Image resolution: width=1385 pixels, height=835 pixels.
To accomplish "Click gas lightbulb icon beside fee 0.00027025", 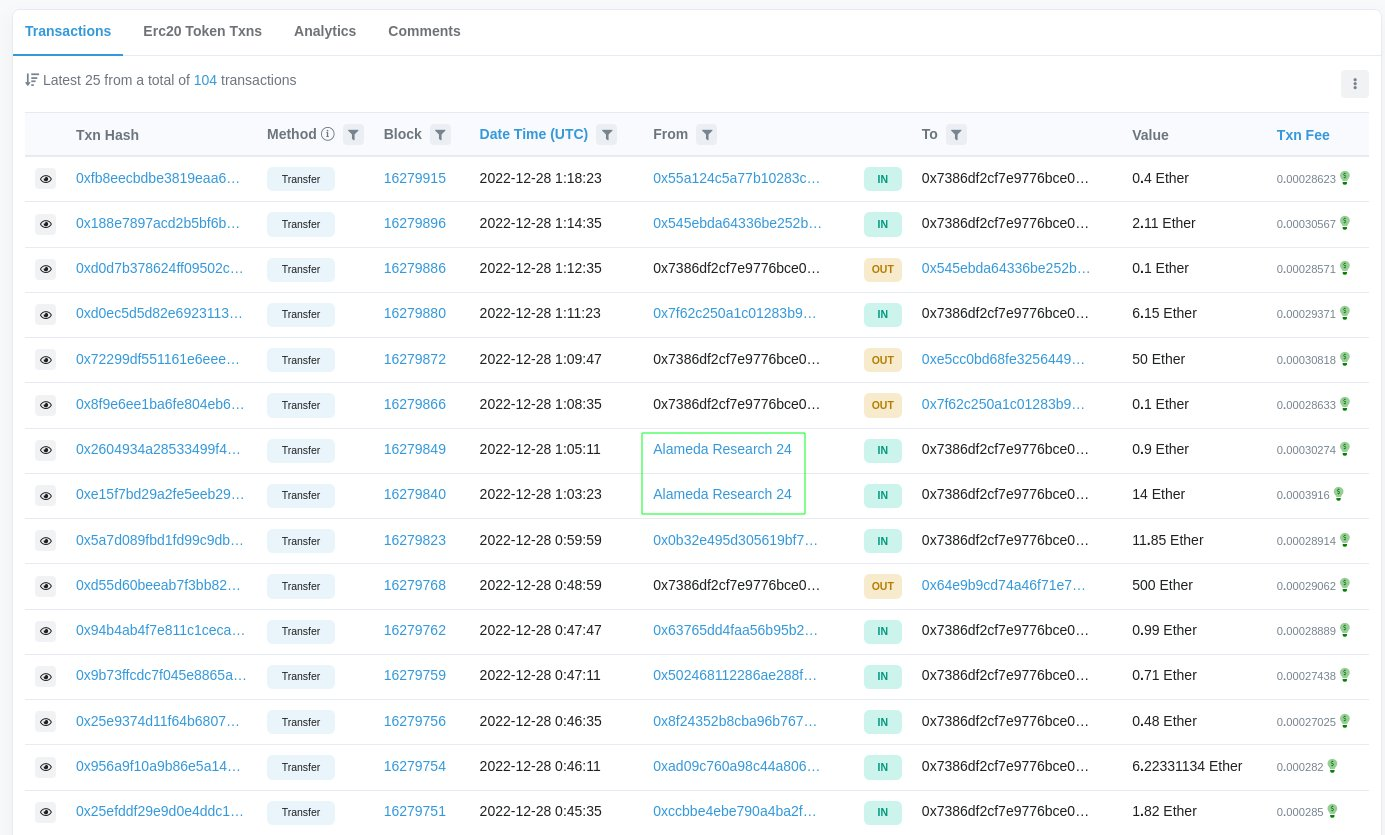I will tap(1345, 720).
